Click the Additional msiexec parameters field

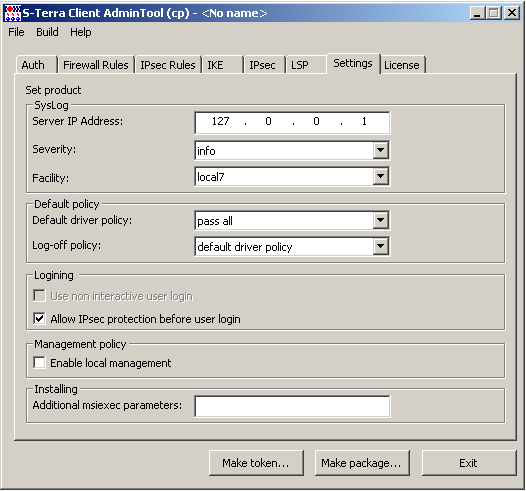point(292,406)
